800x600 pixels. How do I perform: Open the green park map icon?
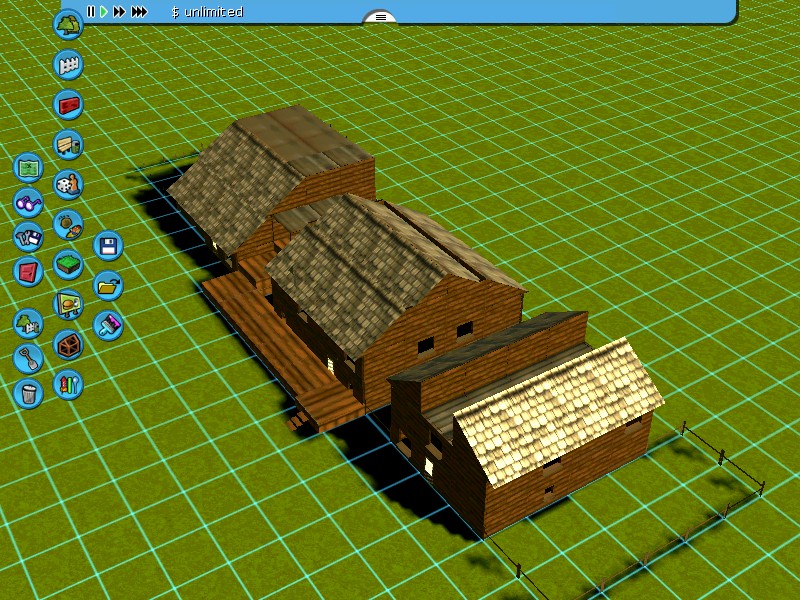[29, 167]
